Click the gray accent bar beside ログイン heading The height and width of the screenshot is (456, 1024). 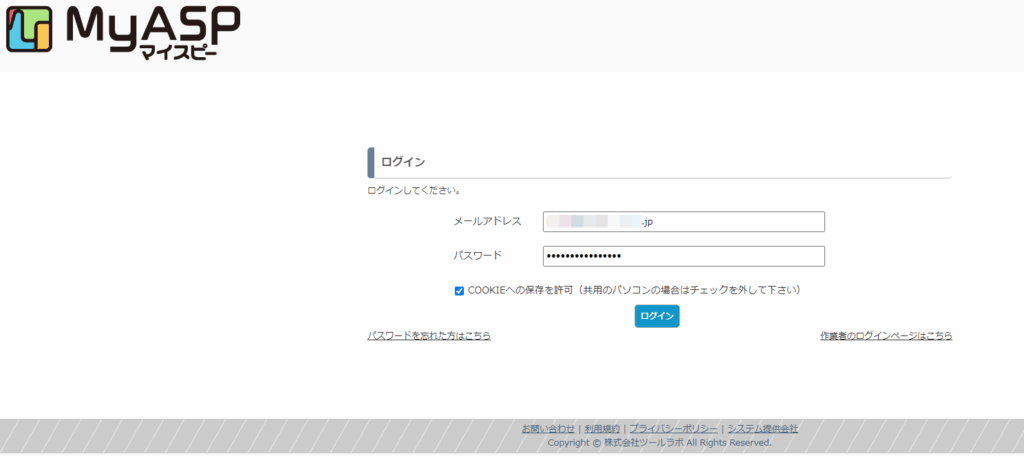(x=371, y=162)
